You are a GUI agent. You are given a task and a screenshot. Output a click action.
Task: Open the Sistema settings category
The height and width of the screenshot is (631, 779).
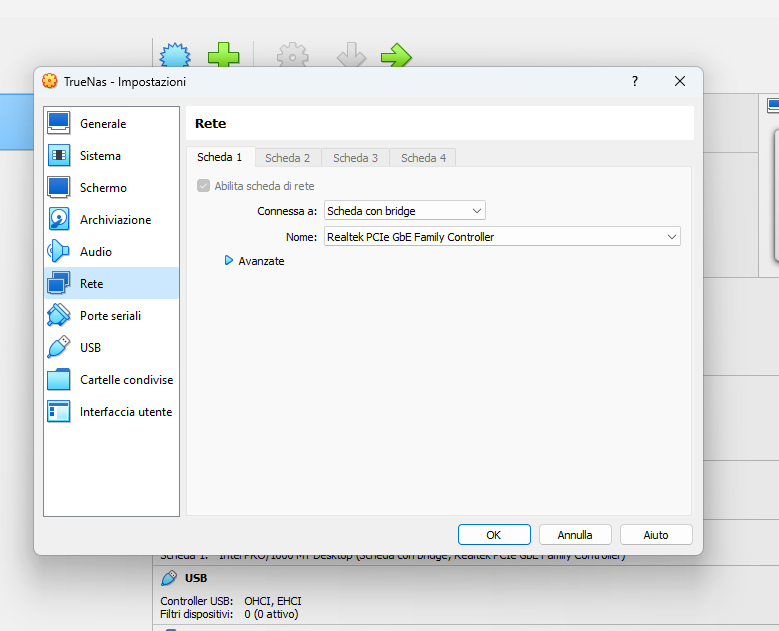[x=111, y=156]
